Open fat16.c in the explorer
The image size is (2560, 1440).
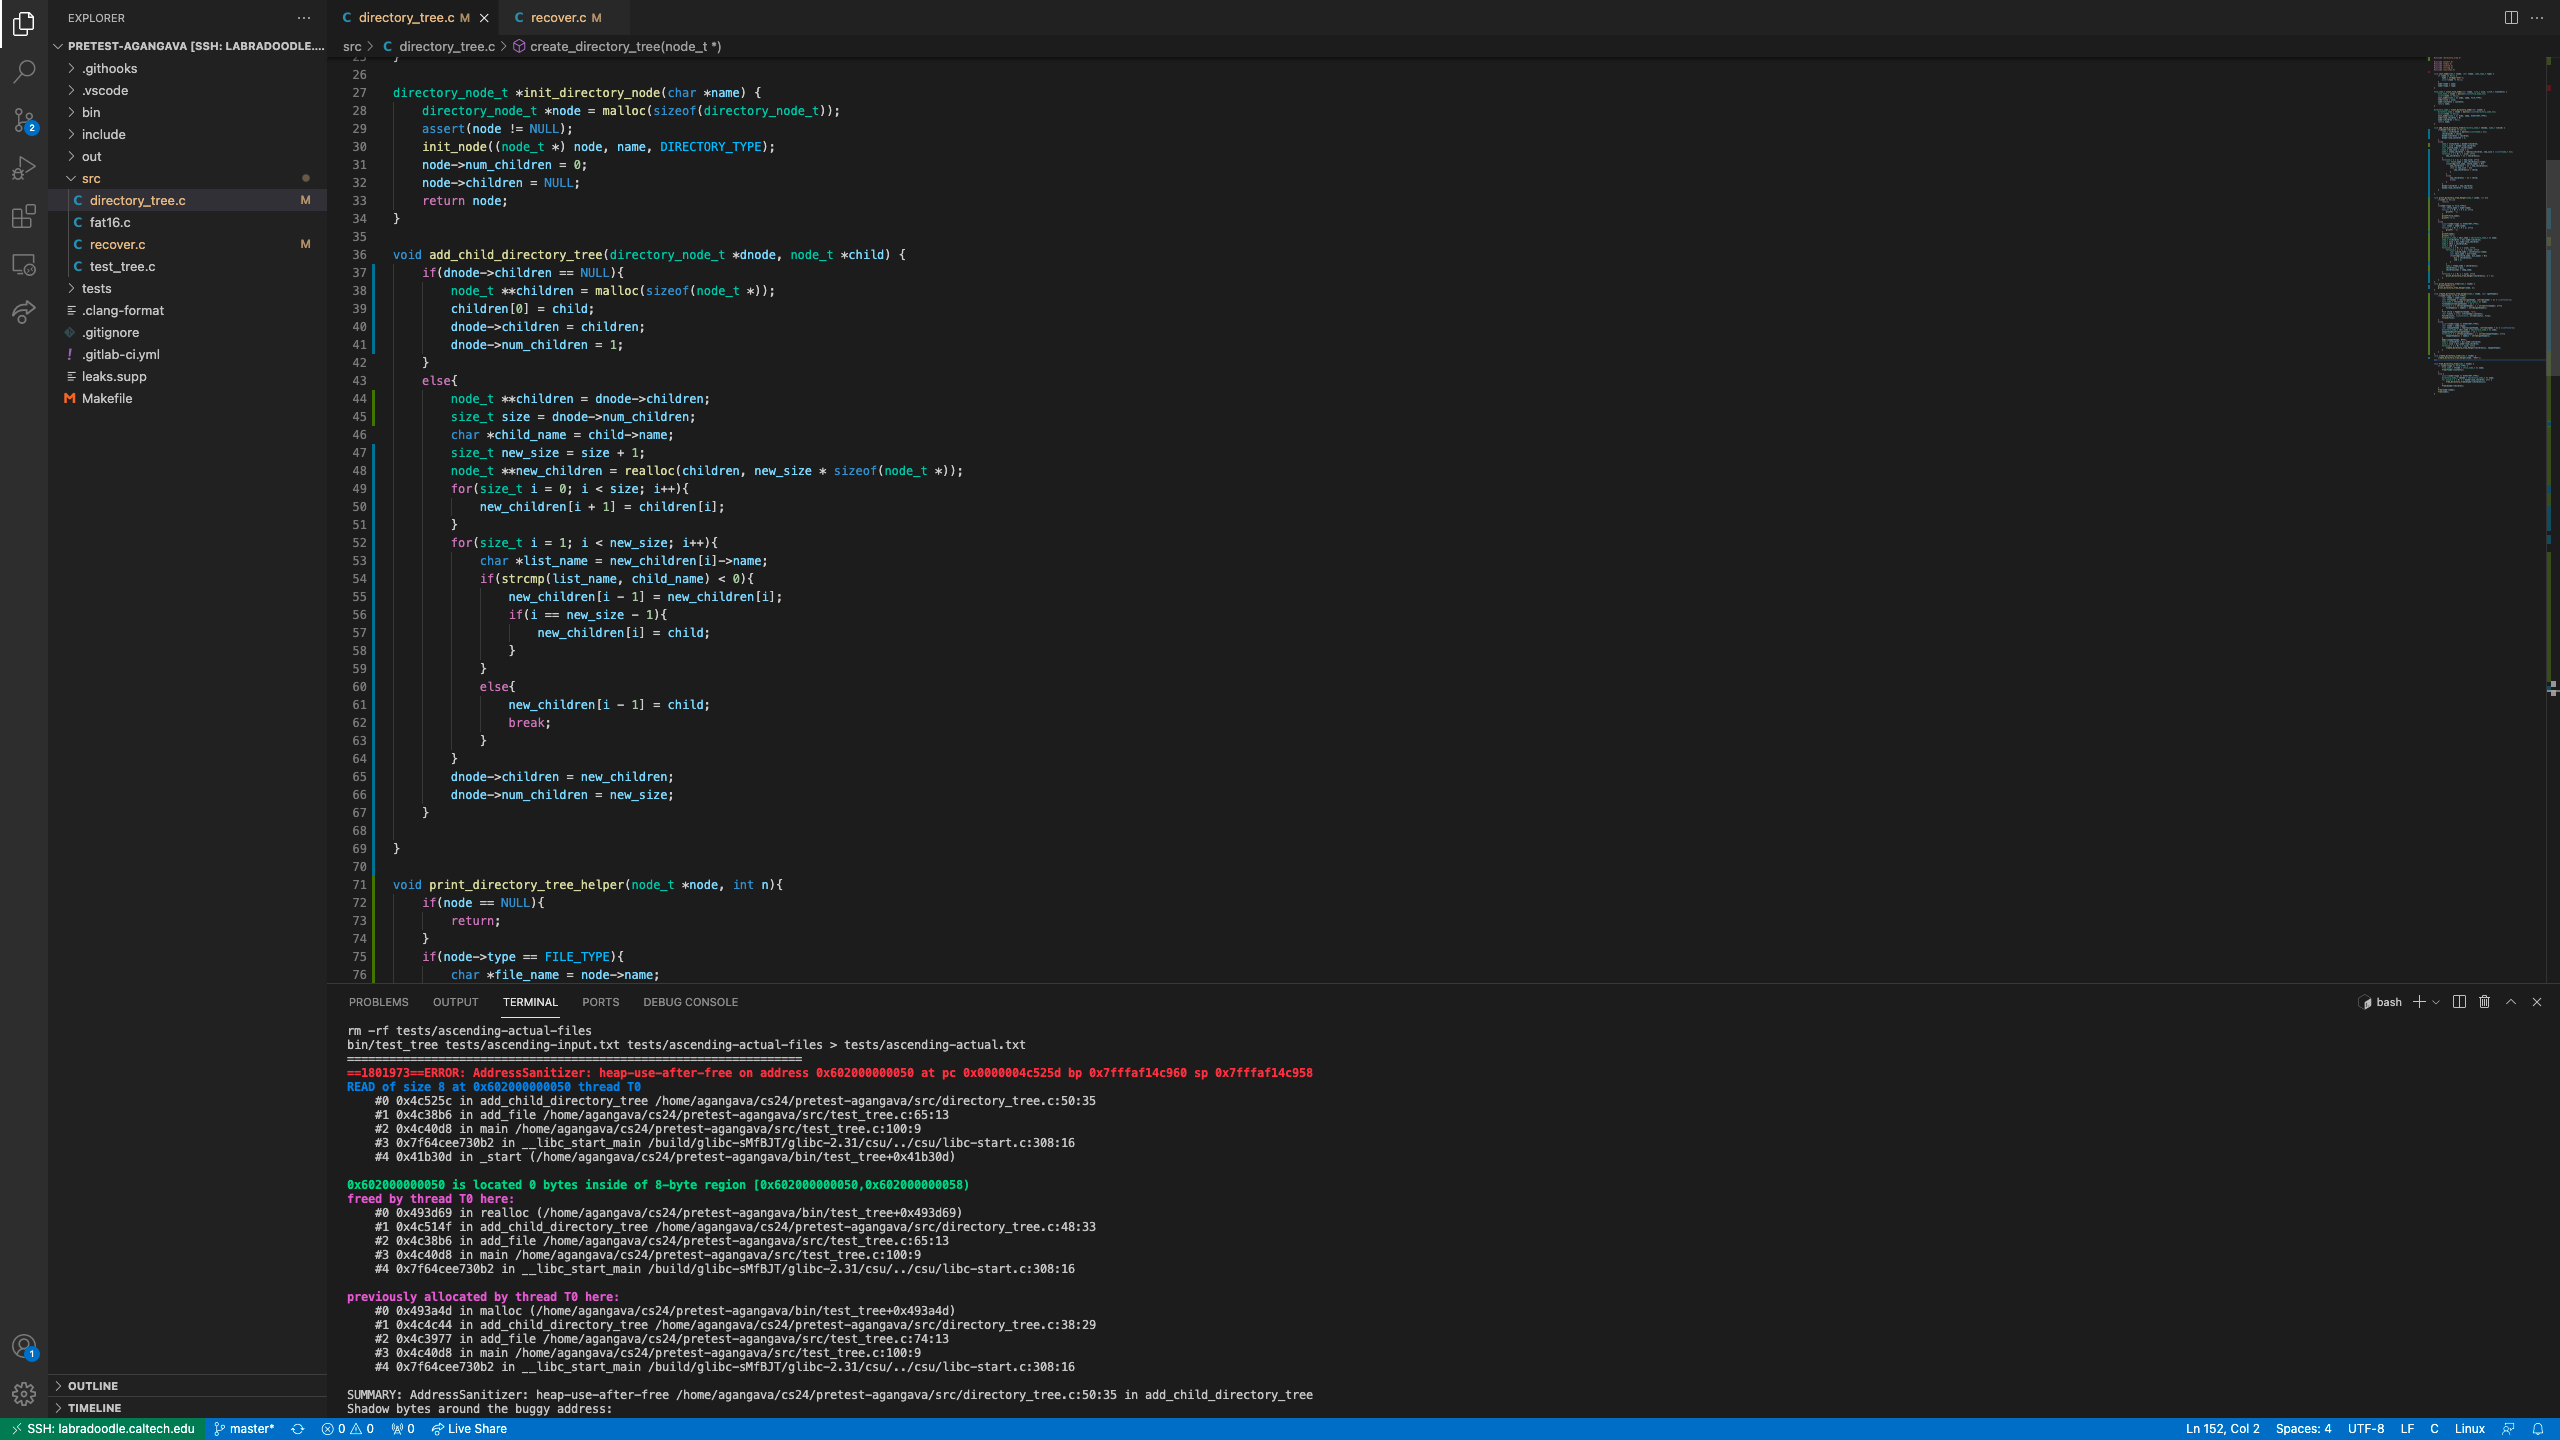point(110,222)
